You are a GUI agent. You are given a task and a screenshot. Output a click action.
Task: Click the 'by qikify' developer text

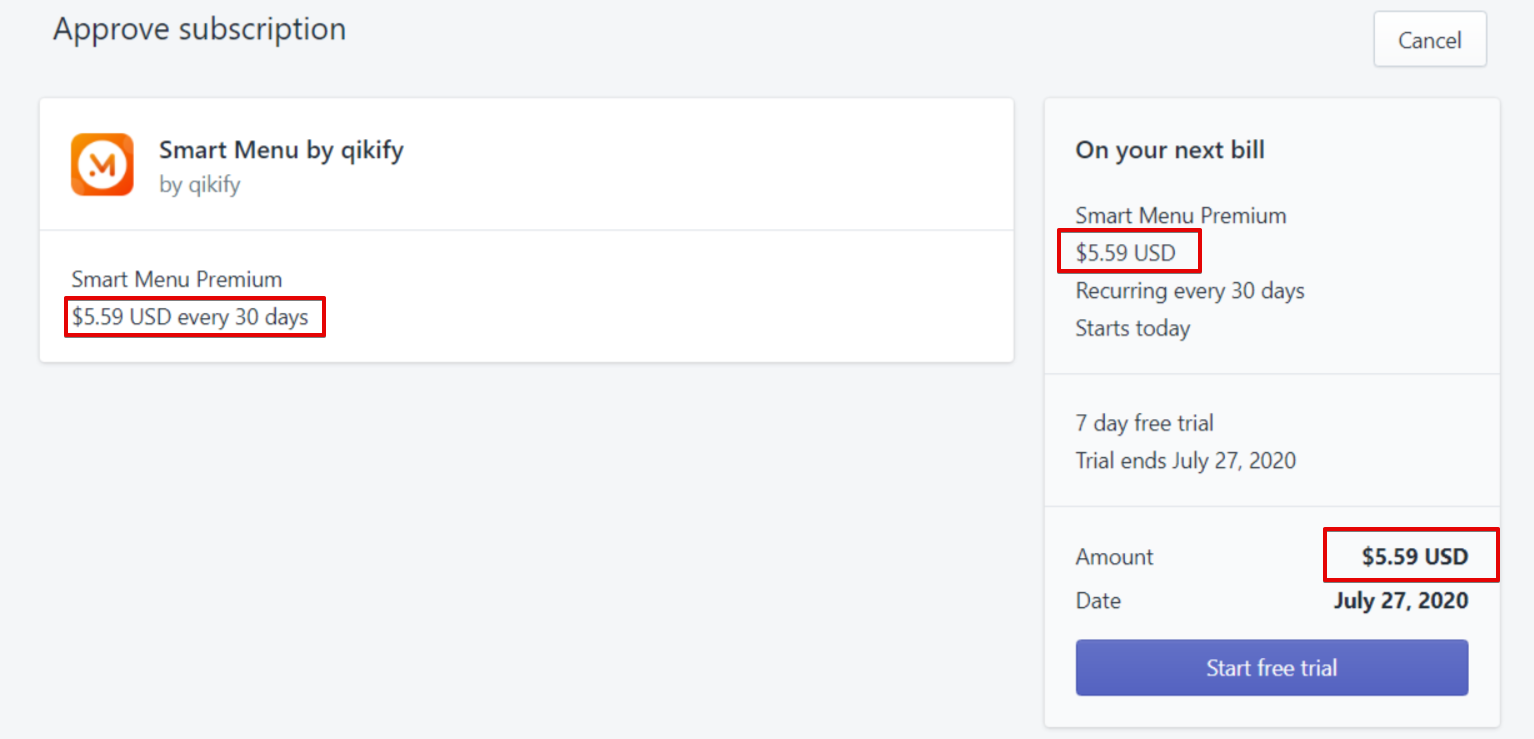[x=199, y=185]
